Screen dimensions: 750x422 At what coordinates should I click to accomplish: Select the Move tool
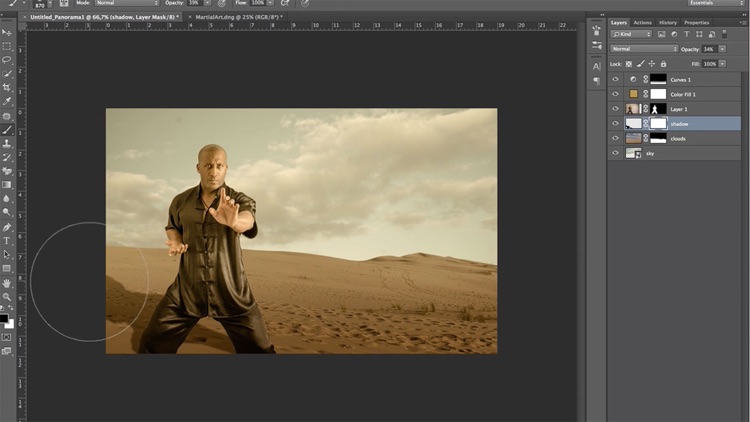click(7, 32)
